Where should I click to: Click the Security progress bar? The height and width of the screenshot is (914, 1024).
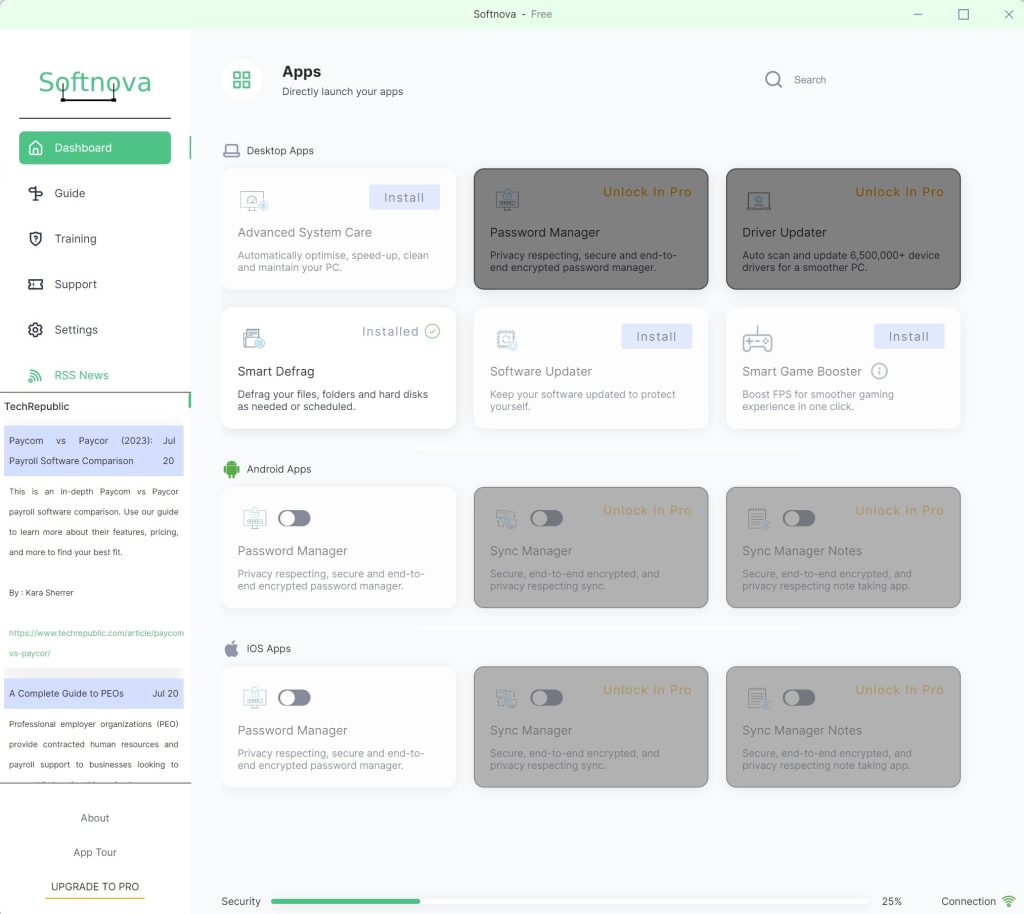569,901
